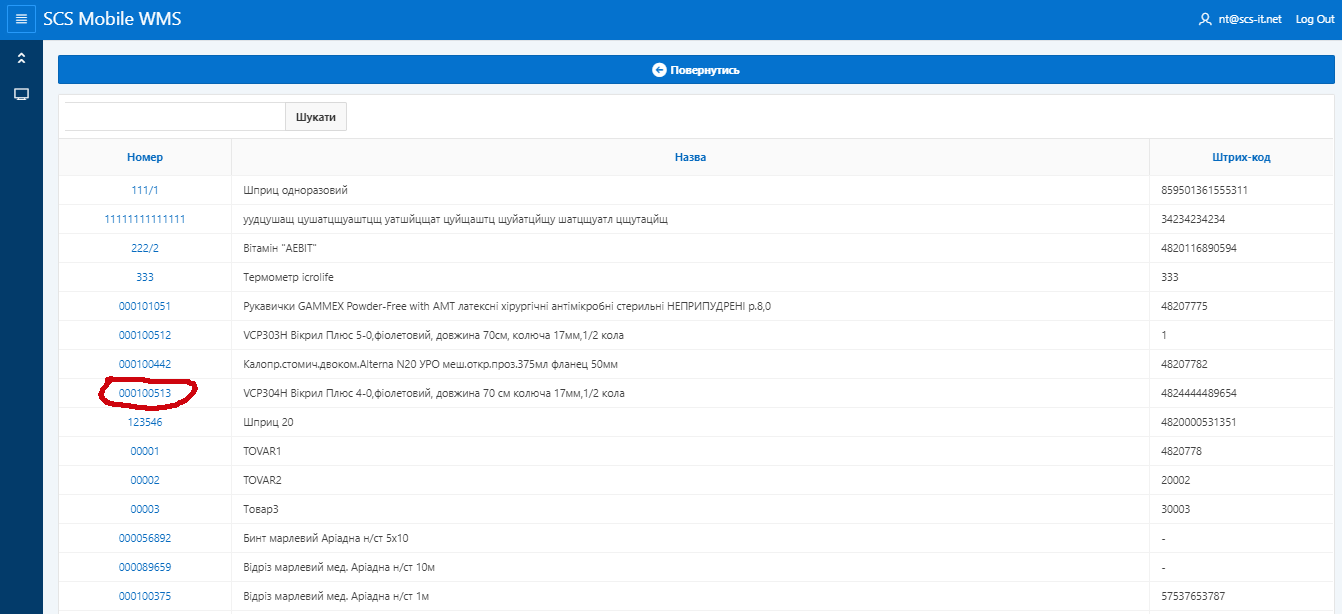Screen dimensions: 1342x614
Task: Select the name Шприц одноразовий
Action: [x=296, y=190]
